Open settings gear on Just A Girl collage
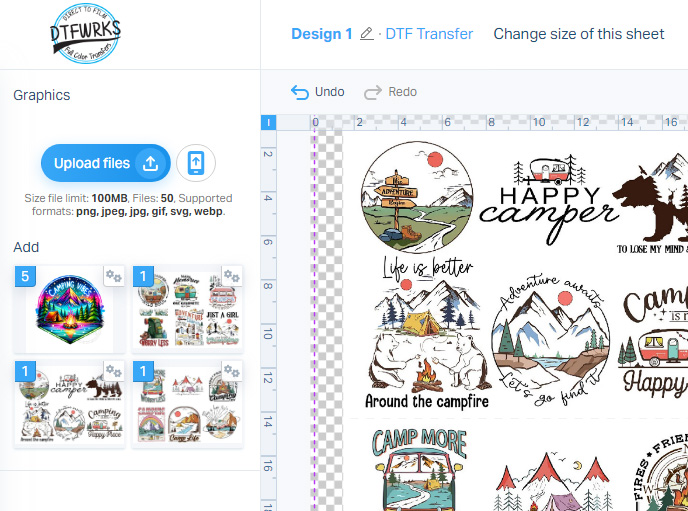The image size is (688, 511). tap(232, 276)
